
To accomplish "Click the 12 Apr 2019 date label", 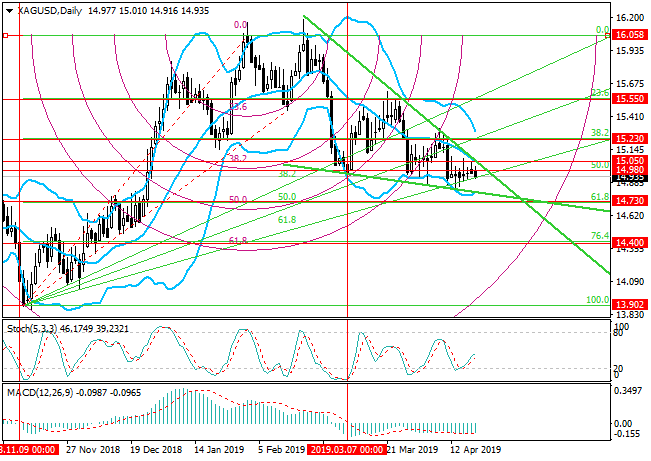I will [476, 450].
